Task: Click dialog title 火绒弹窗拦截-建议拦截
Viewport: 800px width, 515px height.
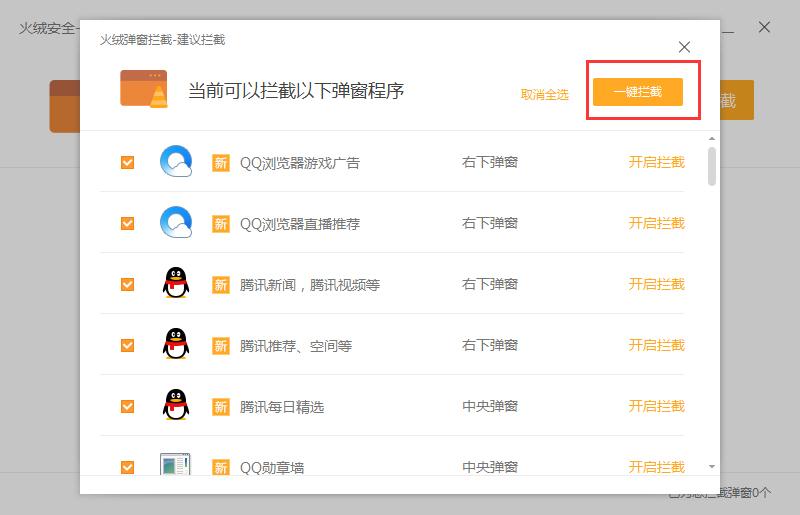Action: coord(162,40)
